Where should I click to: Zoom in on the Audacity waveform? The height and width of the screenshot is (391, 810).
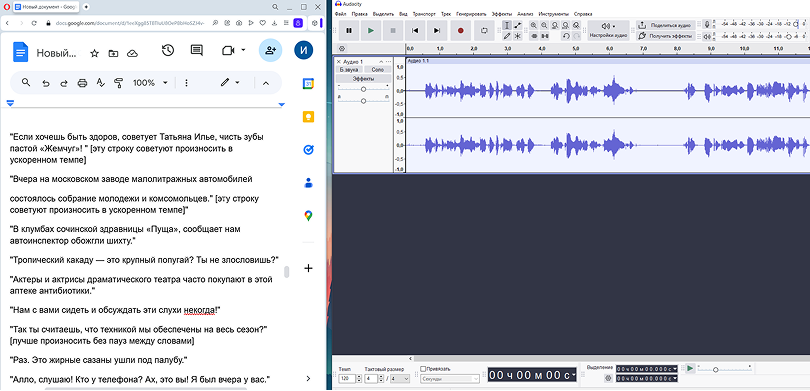pos(534,25)
